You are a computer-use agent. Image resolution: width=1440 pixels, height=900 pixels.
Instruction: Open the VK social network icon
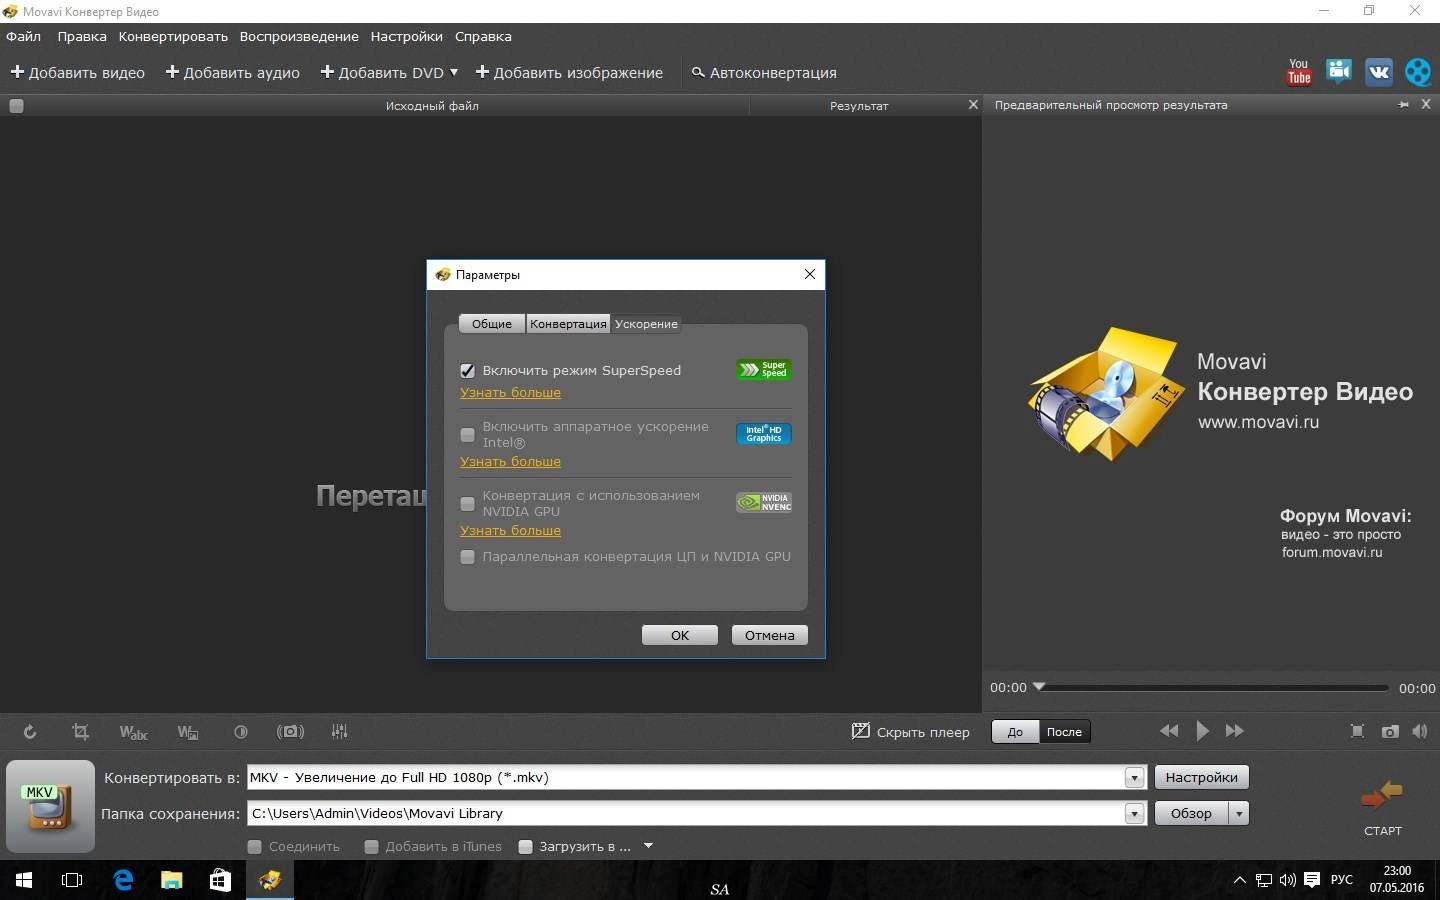1379,71
